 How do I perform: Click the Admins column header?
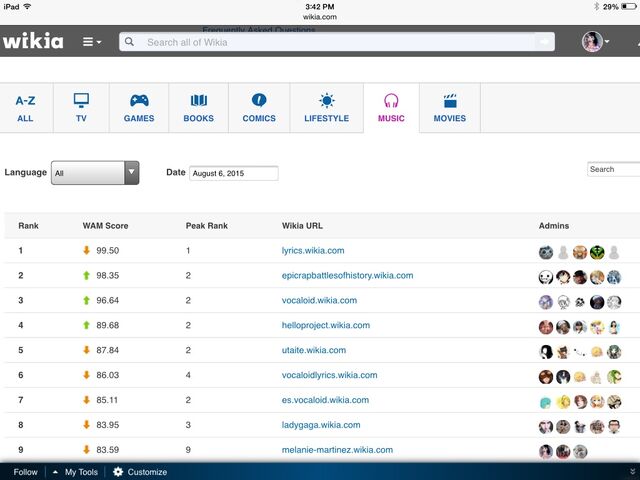(553, 226)
